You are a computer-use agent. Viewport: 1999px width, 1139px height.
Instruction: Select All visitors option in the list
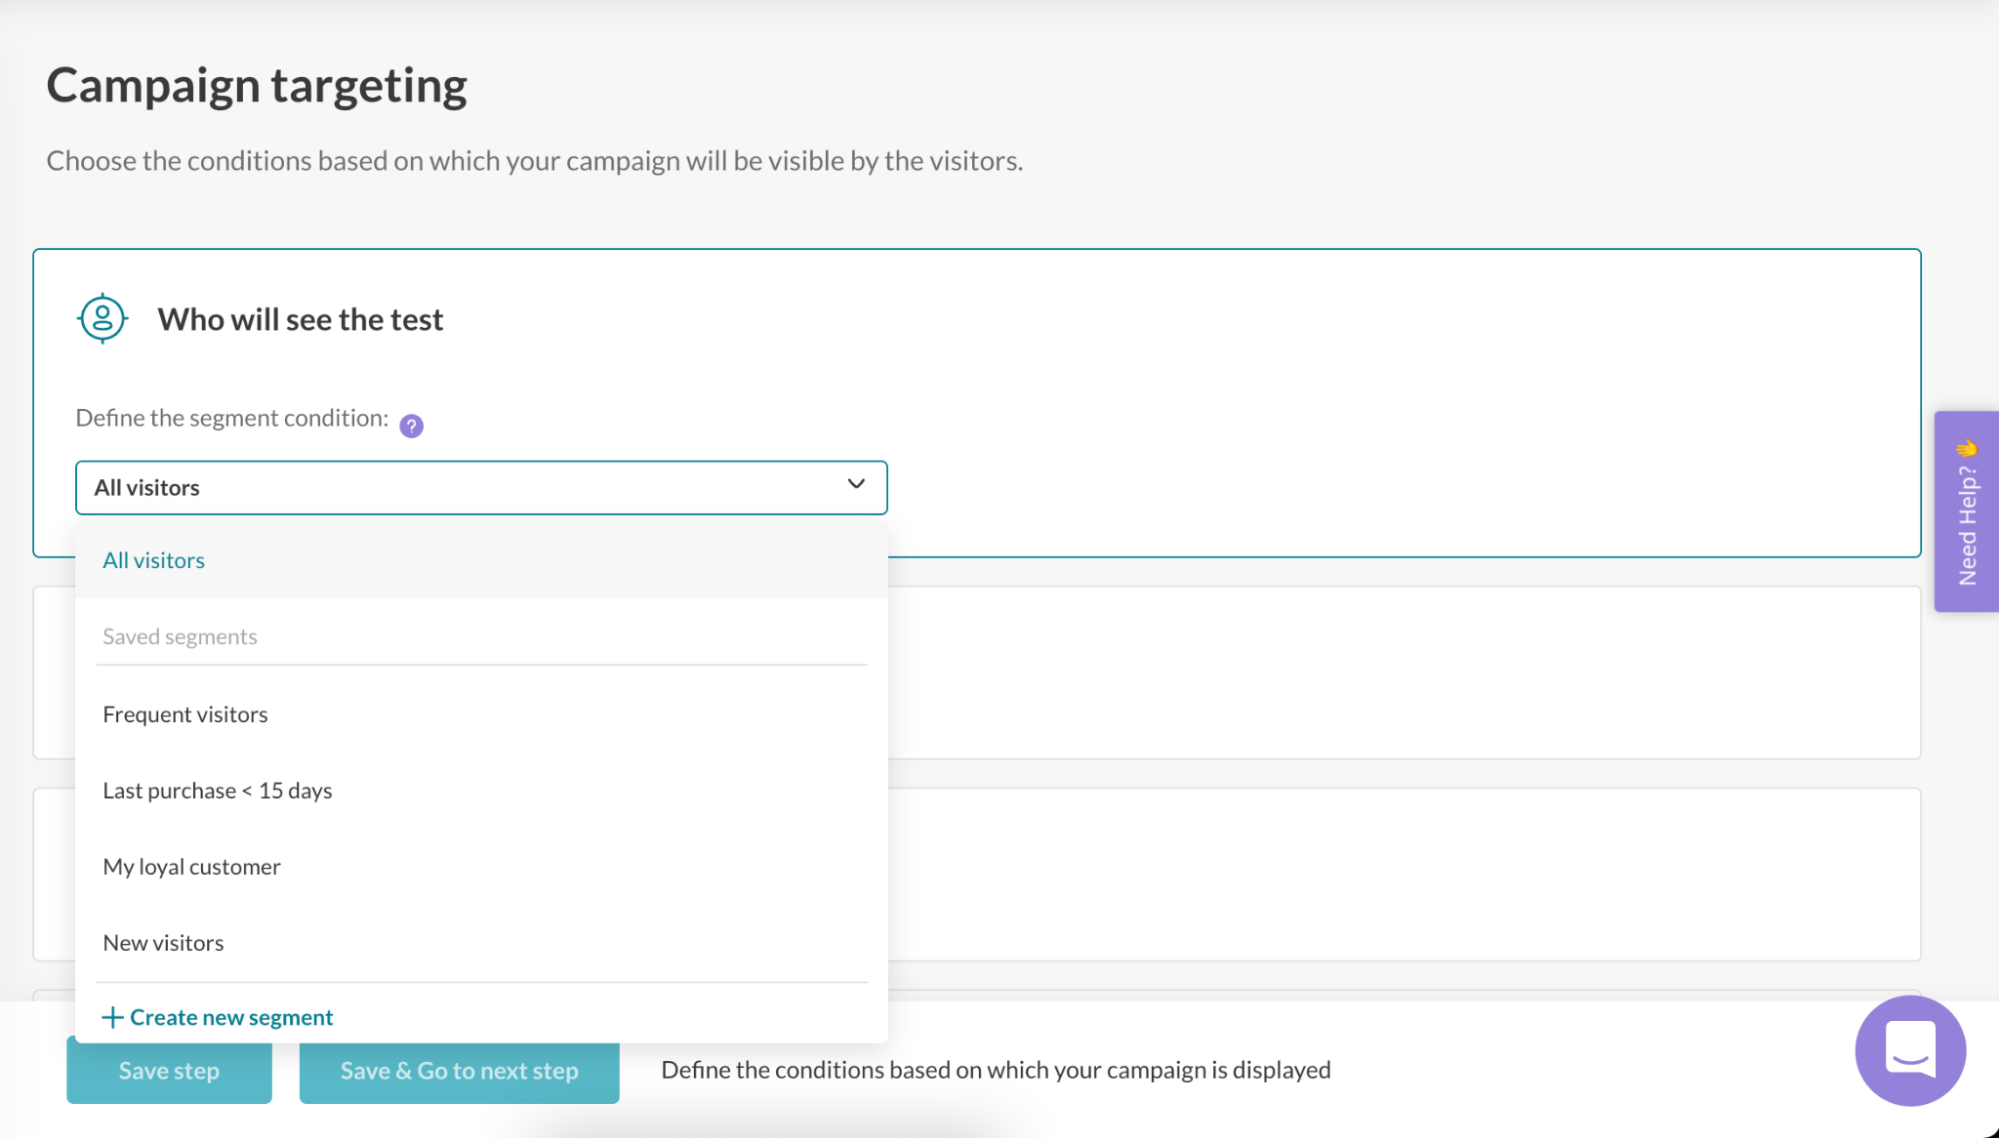pyautogui.click(x=481, y=560)
